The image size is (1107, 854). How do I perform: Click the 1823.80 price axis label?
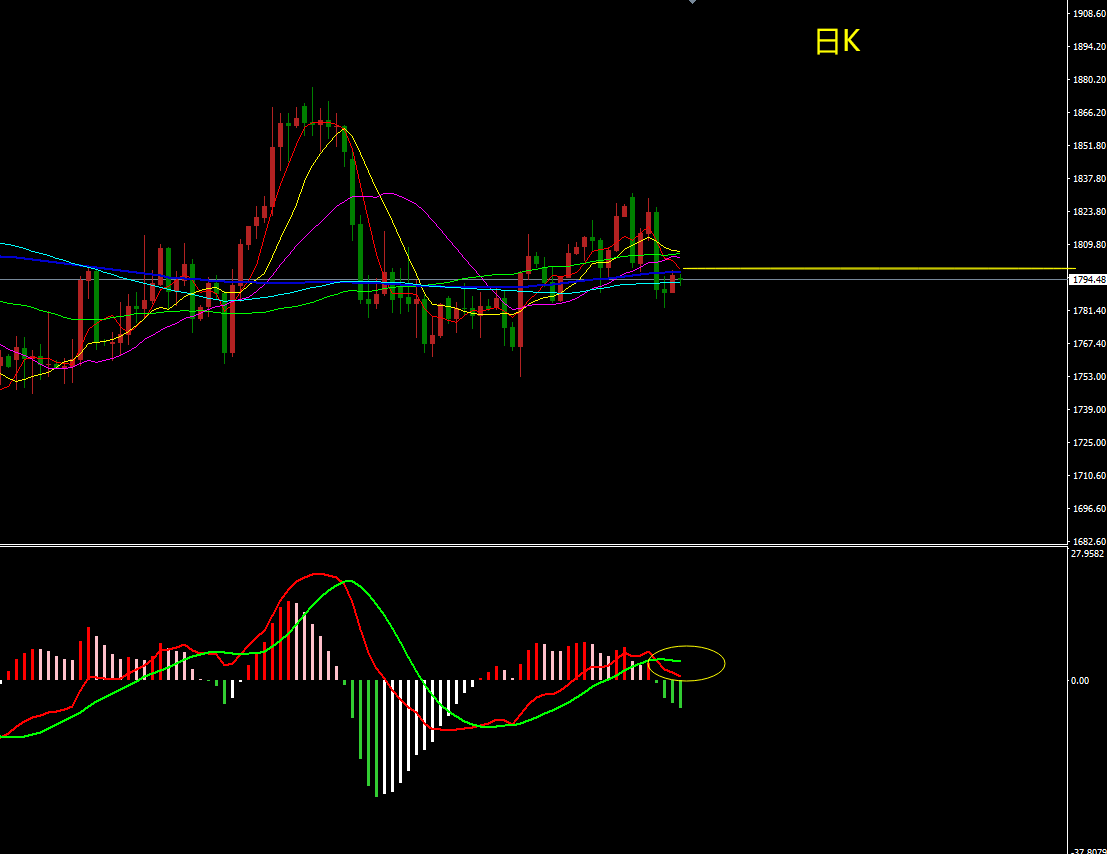[x=1087, y=212]
